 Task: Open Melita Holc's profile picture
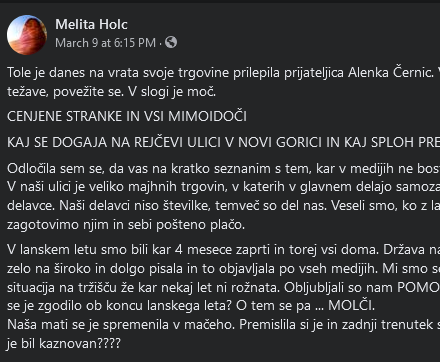27,35
